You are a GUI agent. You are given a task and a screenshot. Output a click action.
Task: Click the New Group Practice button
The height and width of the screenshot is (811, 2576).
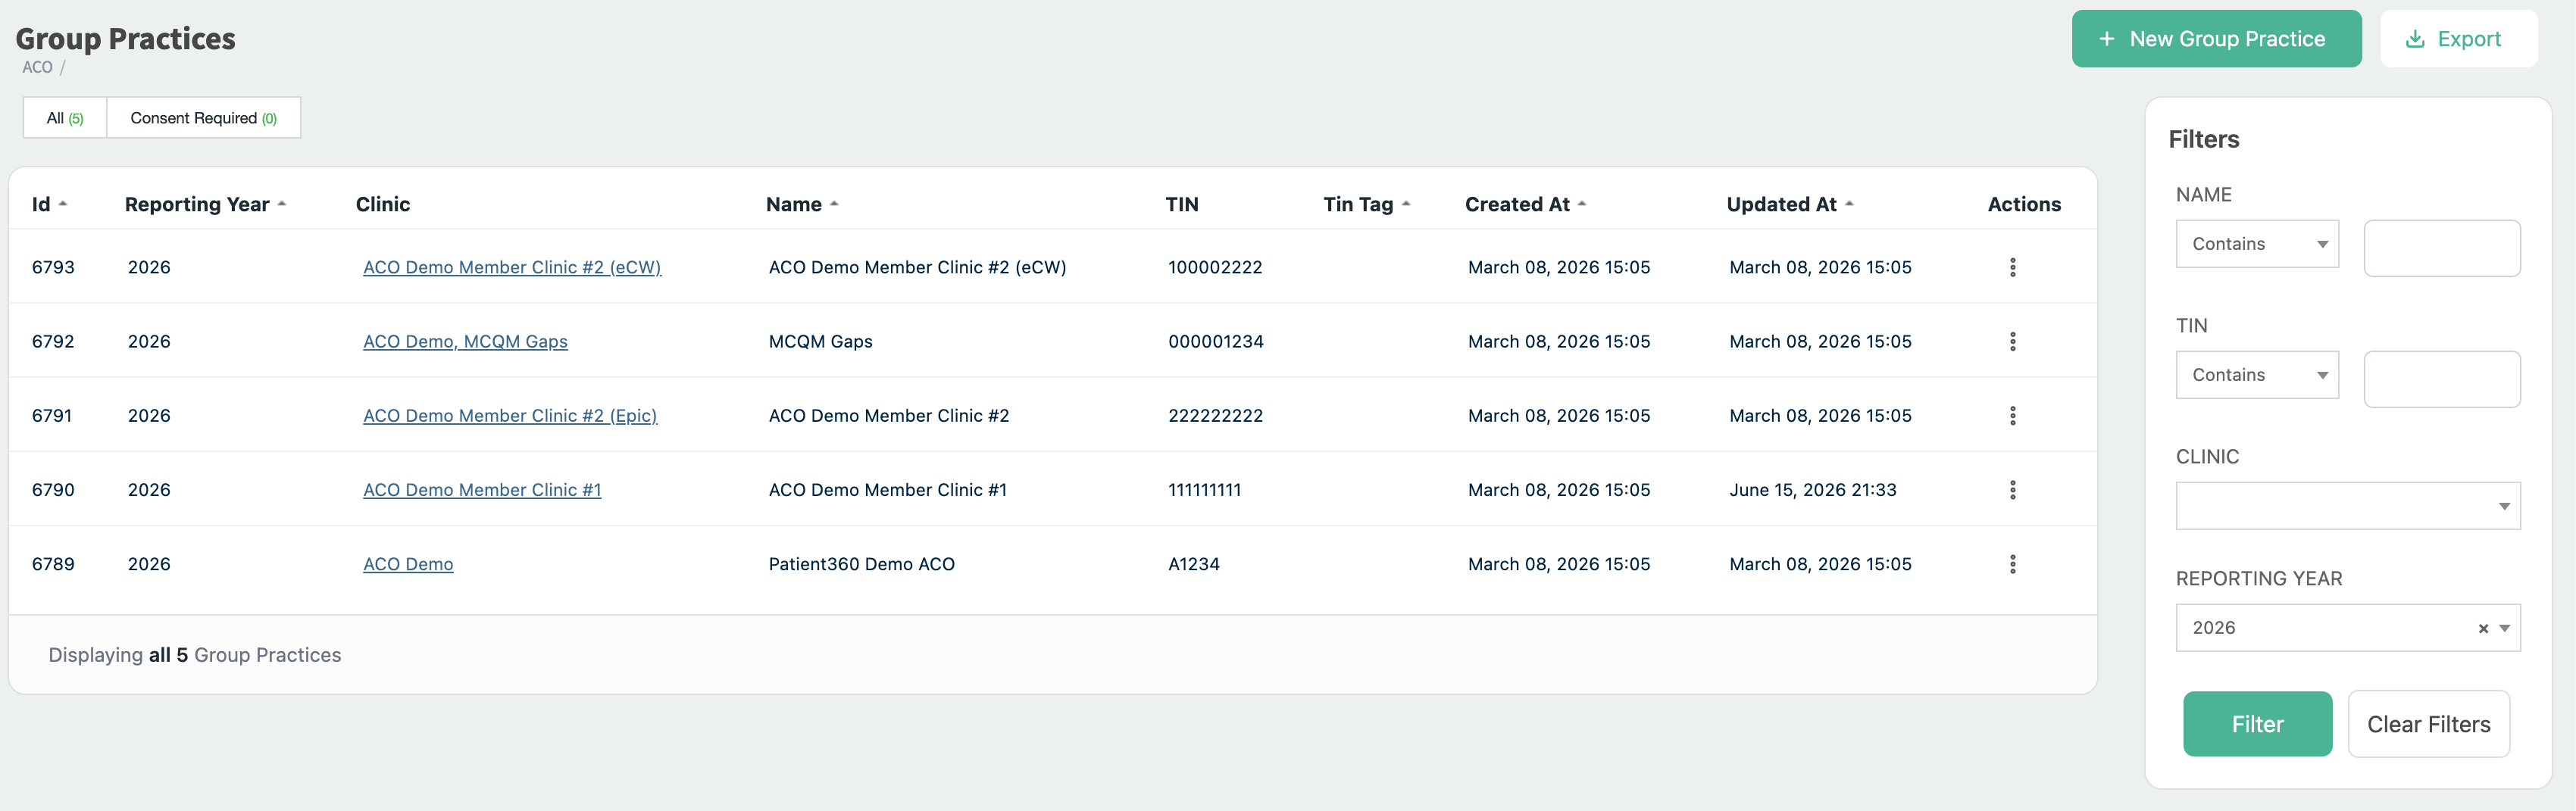click(x=2216, y=39)
